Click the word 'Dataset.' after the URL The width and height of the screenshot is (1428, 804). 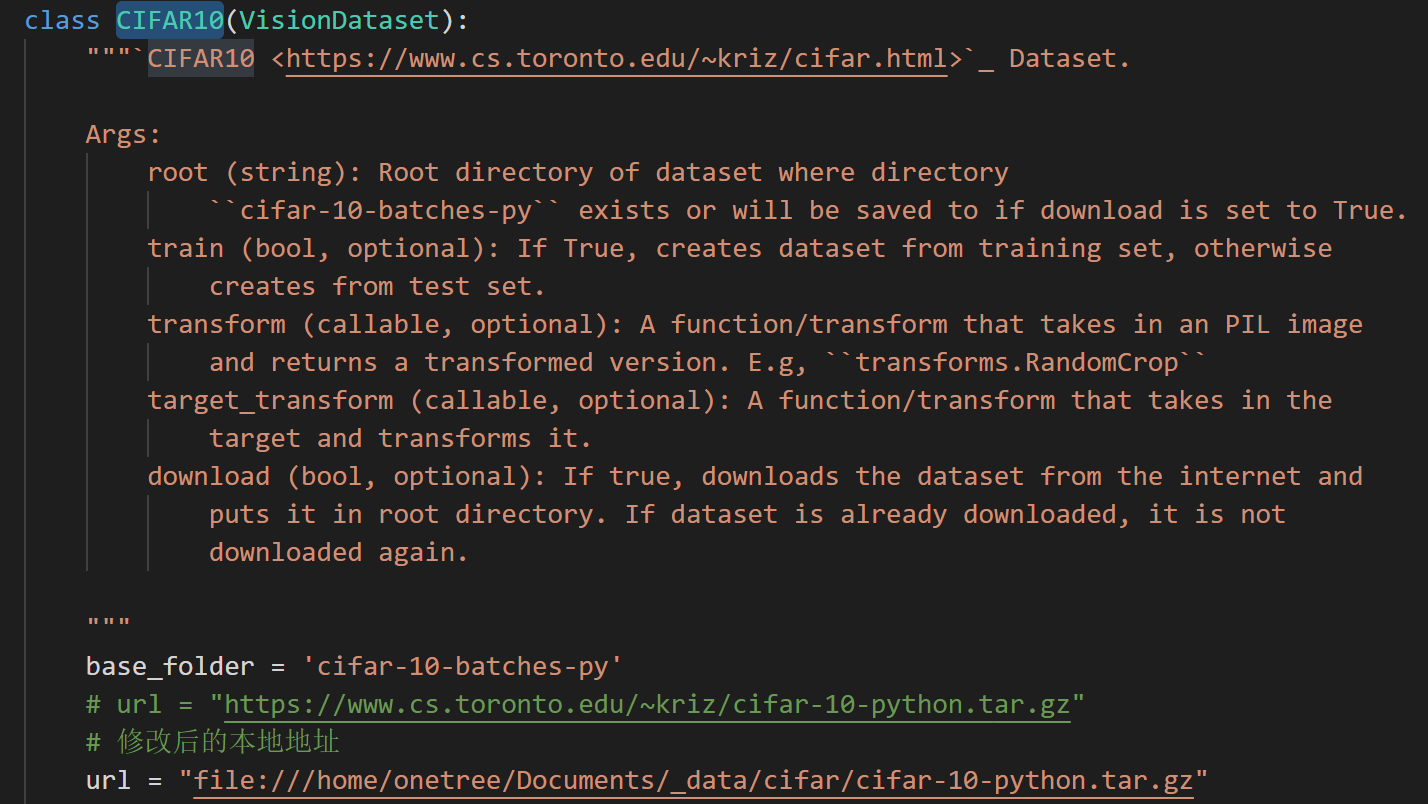(1069, 59)
